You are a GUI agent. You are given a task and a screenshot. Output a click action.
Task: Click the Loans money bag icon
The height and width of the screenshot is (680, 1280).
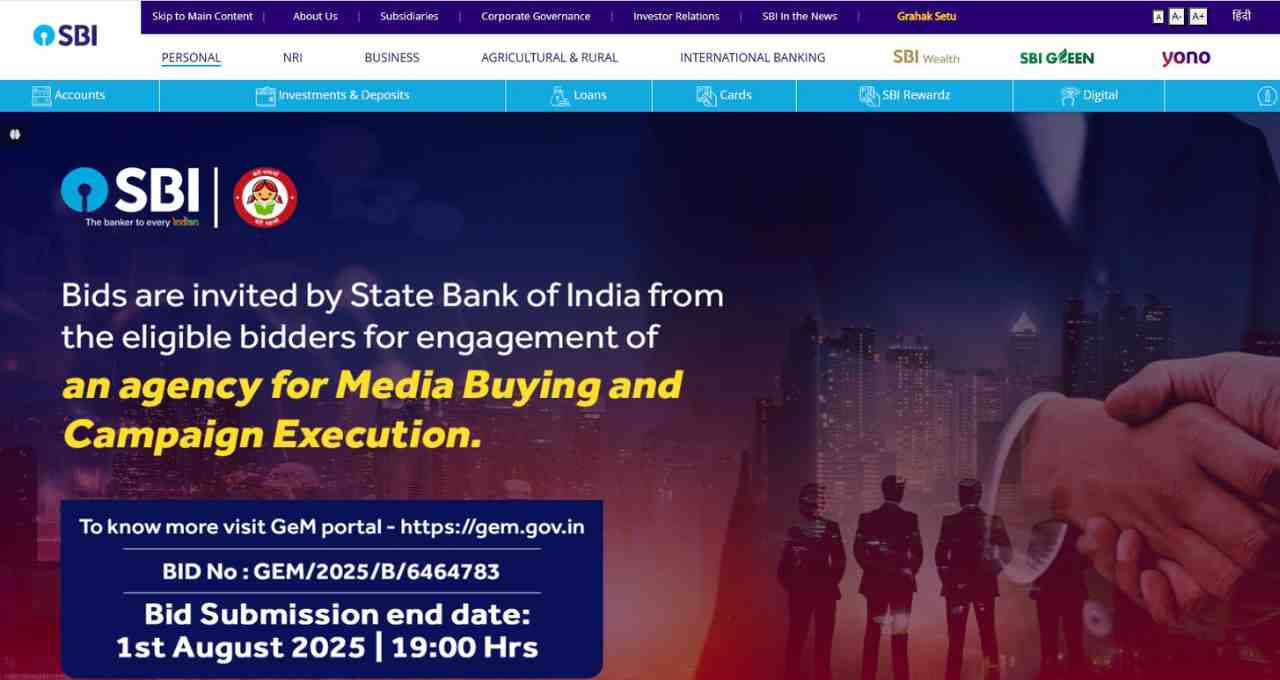click(560, 96)
